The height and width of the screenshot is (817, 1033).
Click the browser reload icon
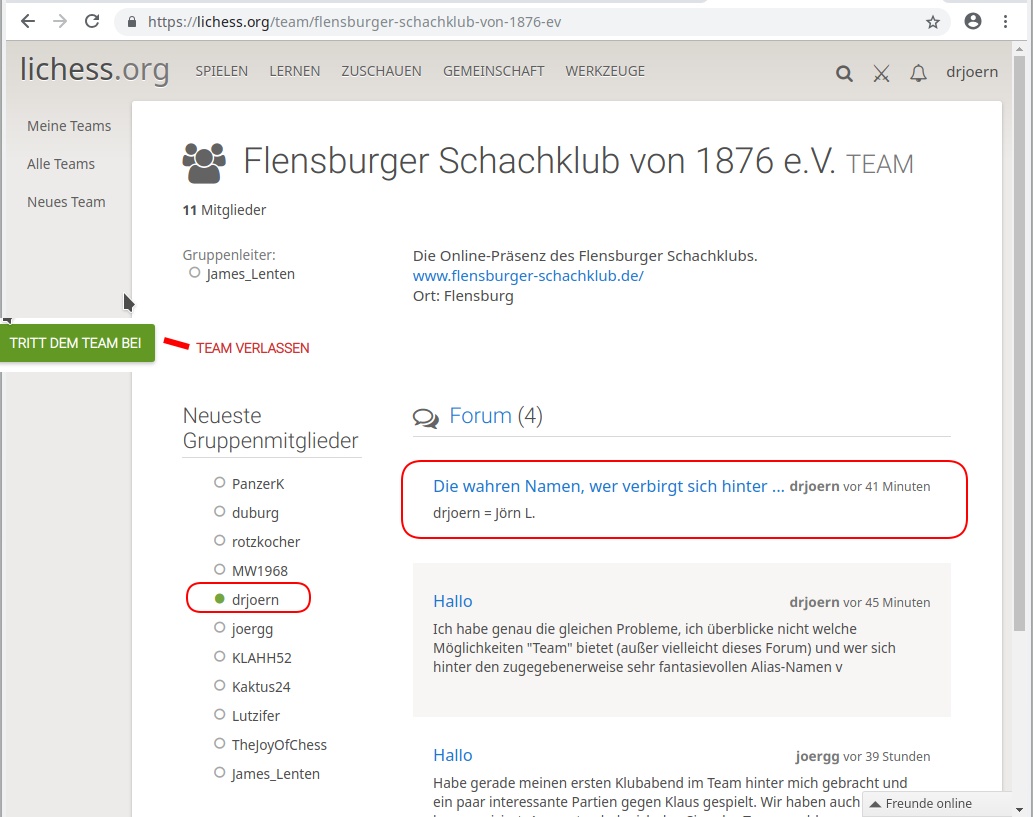[x=92, y=21]
